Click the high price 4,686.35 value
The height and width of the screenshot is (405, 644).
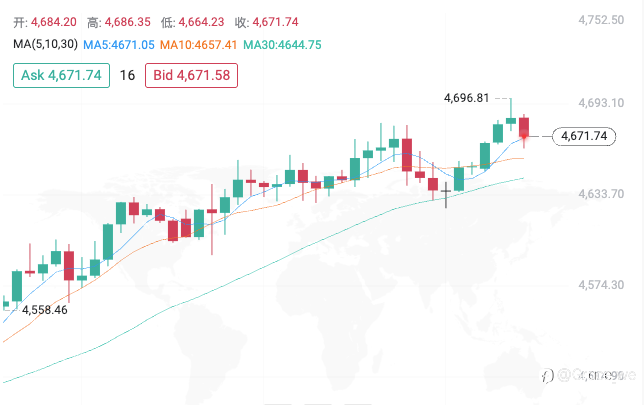coord(128,22)
